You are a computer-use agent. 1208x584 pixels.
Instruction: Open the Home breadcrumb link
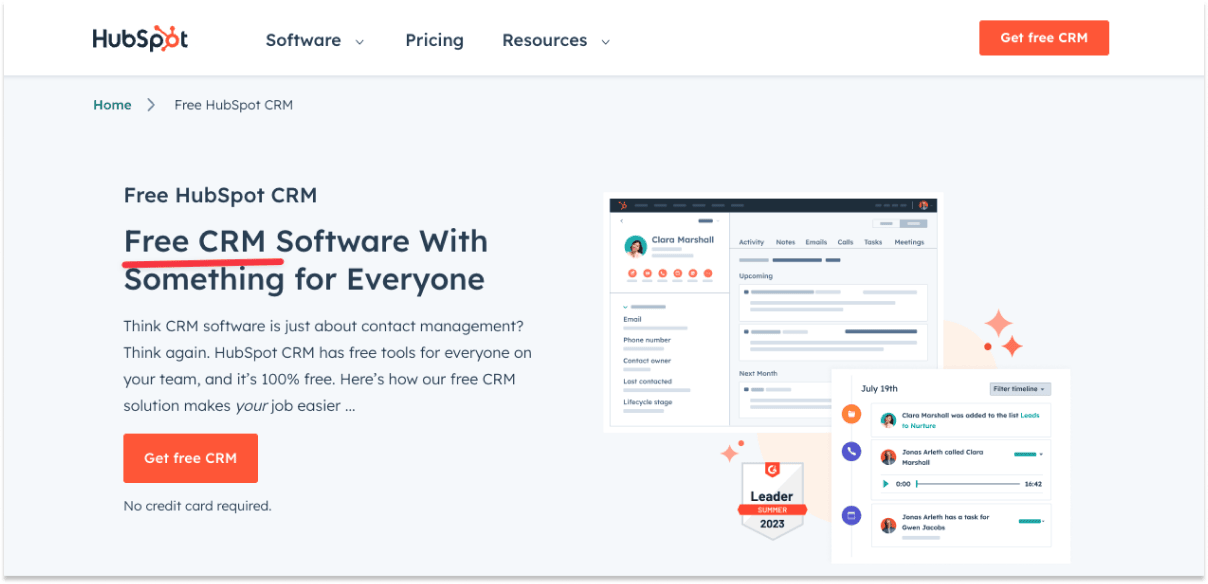(x=112, y=104)
